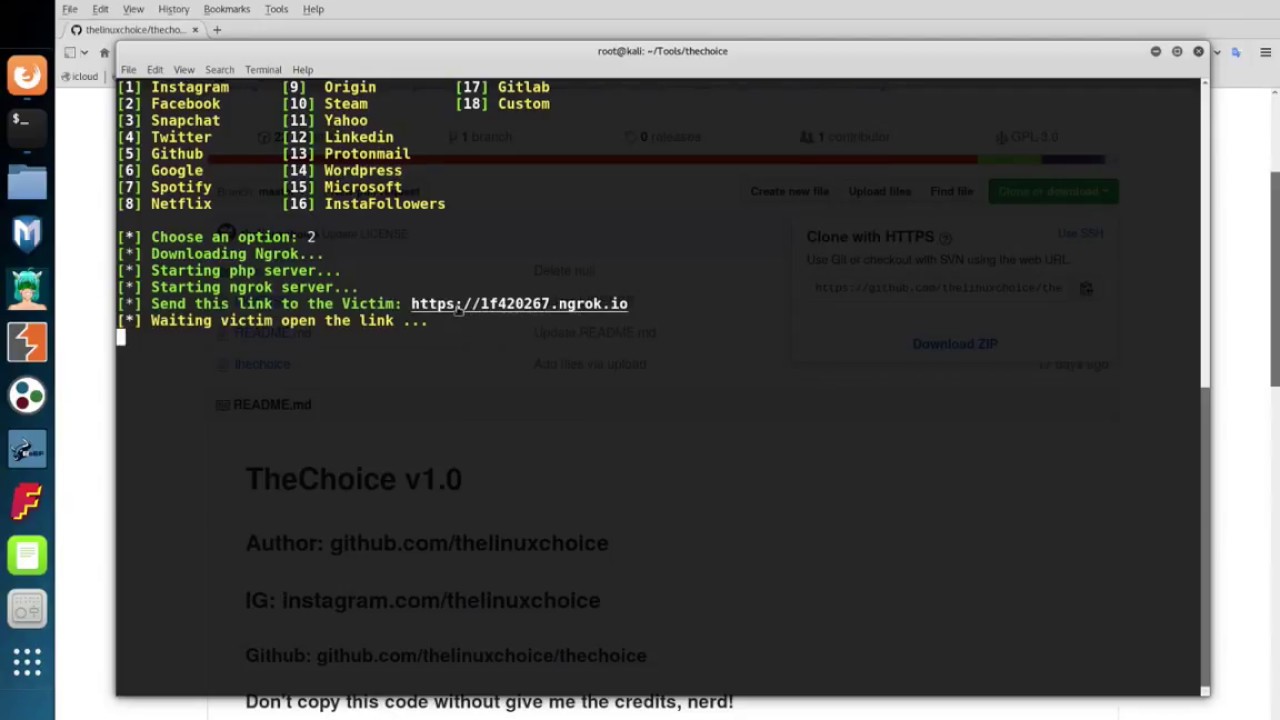Open terminal Help menu

pyautogui.click(x=302, y=70)
